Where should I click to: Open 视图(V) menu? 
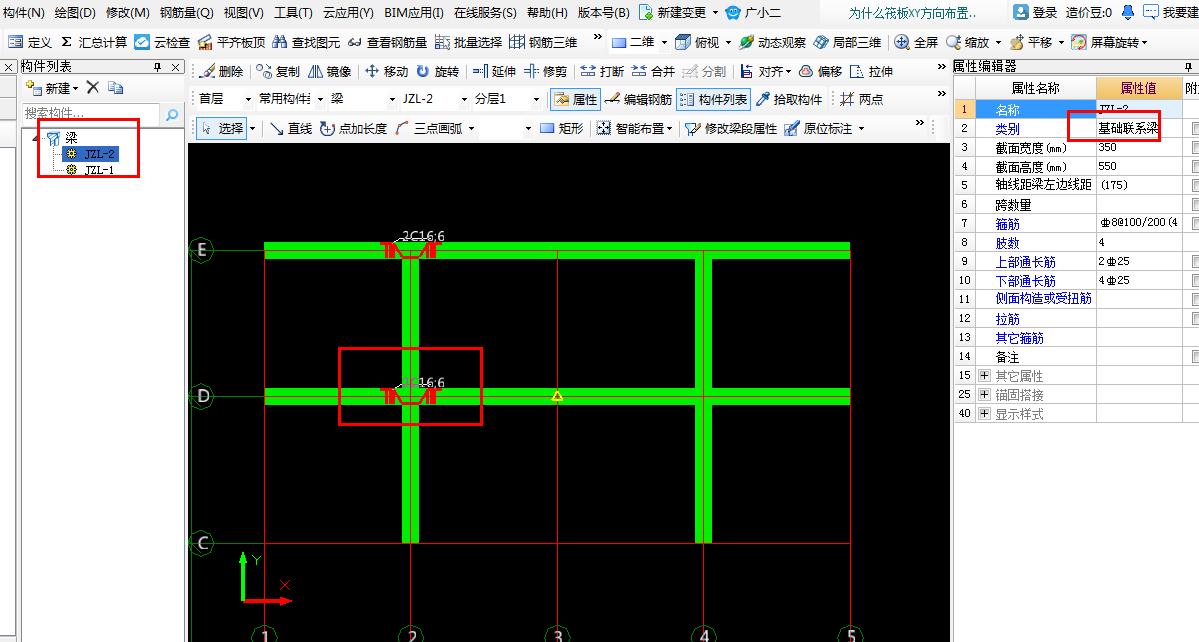(243, 13)
